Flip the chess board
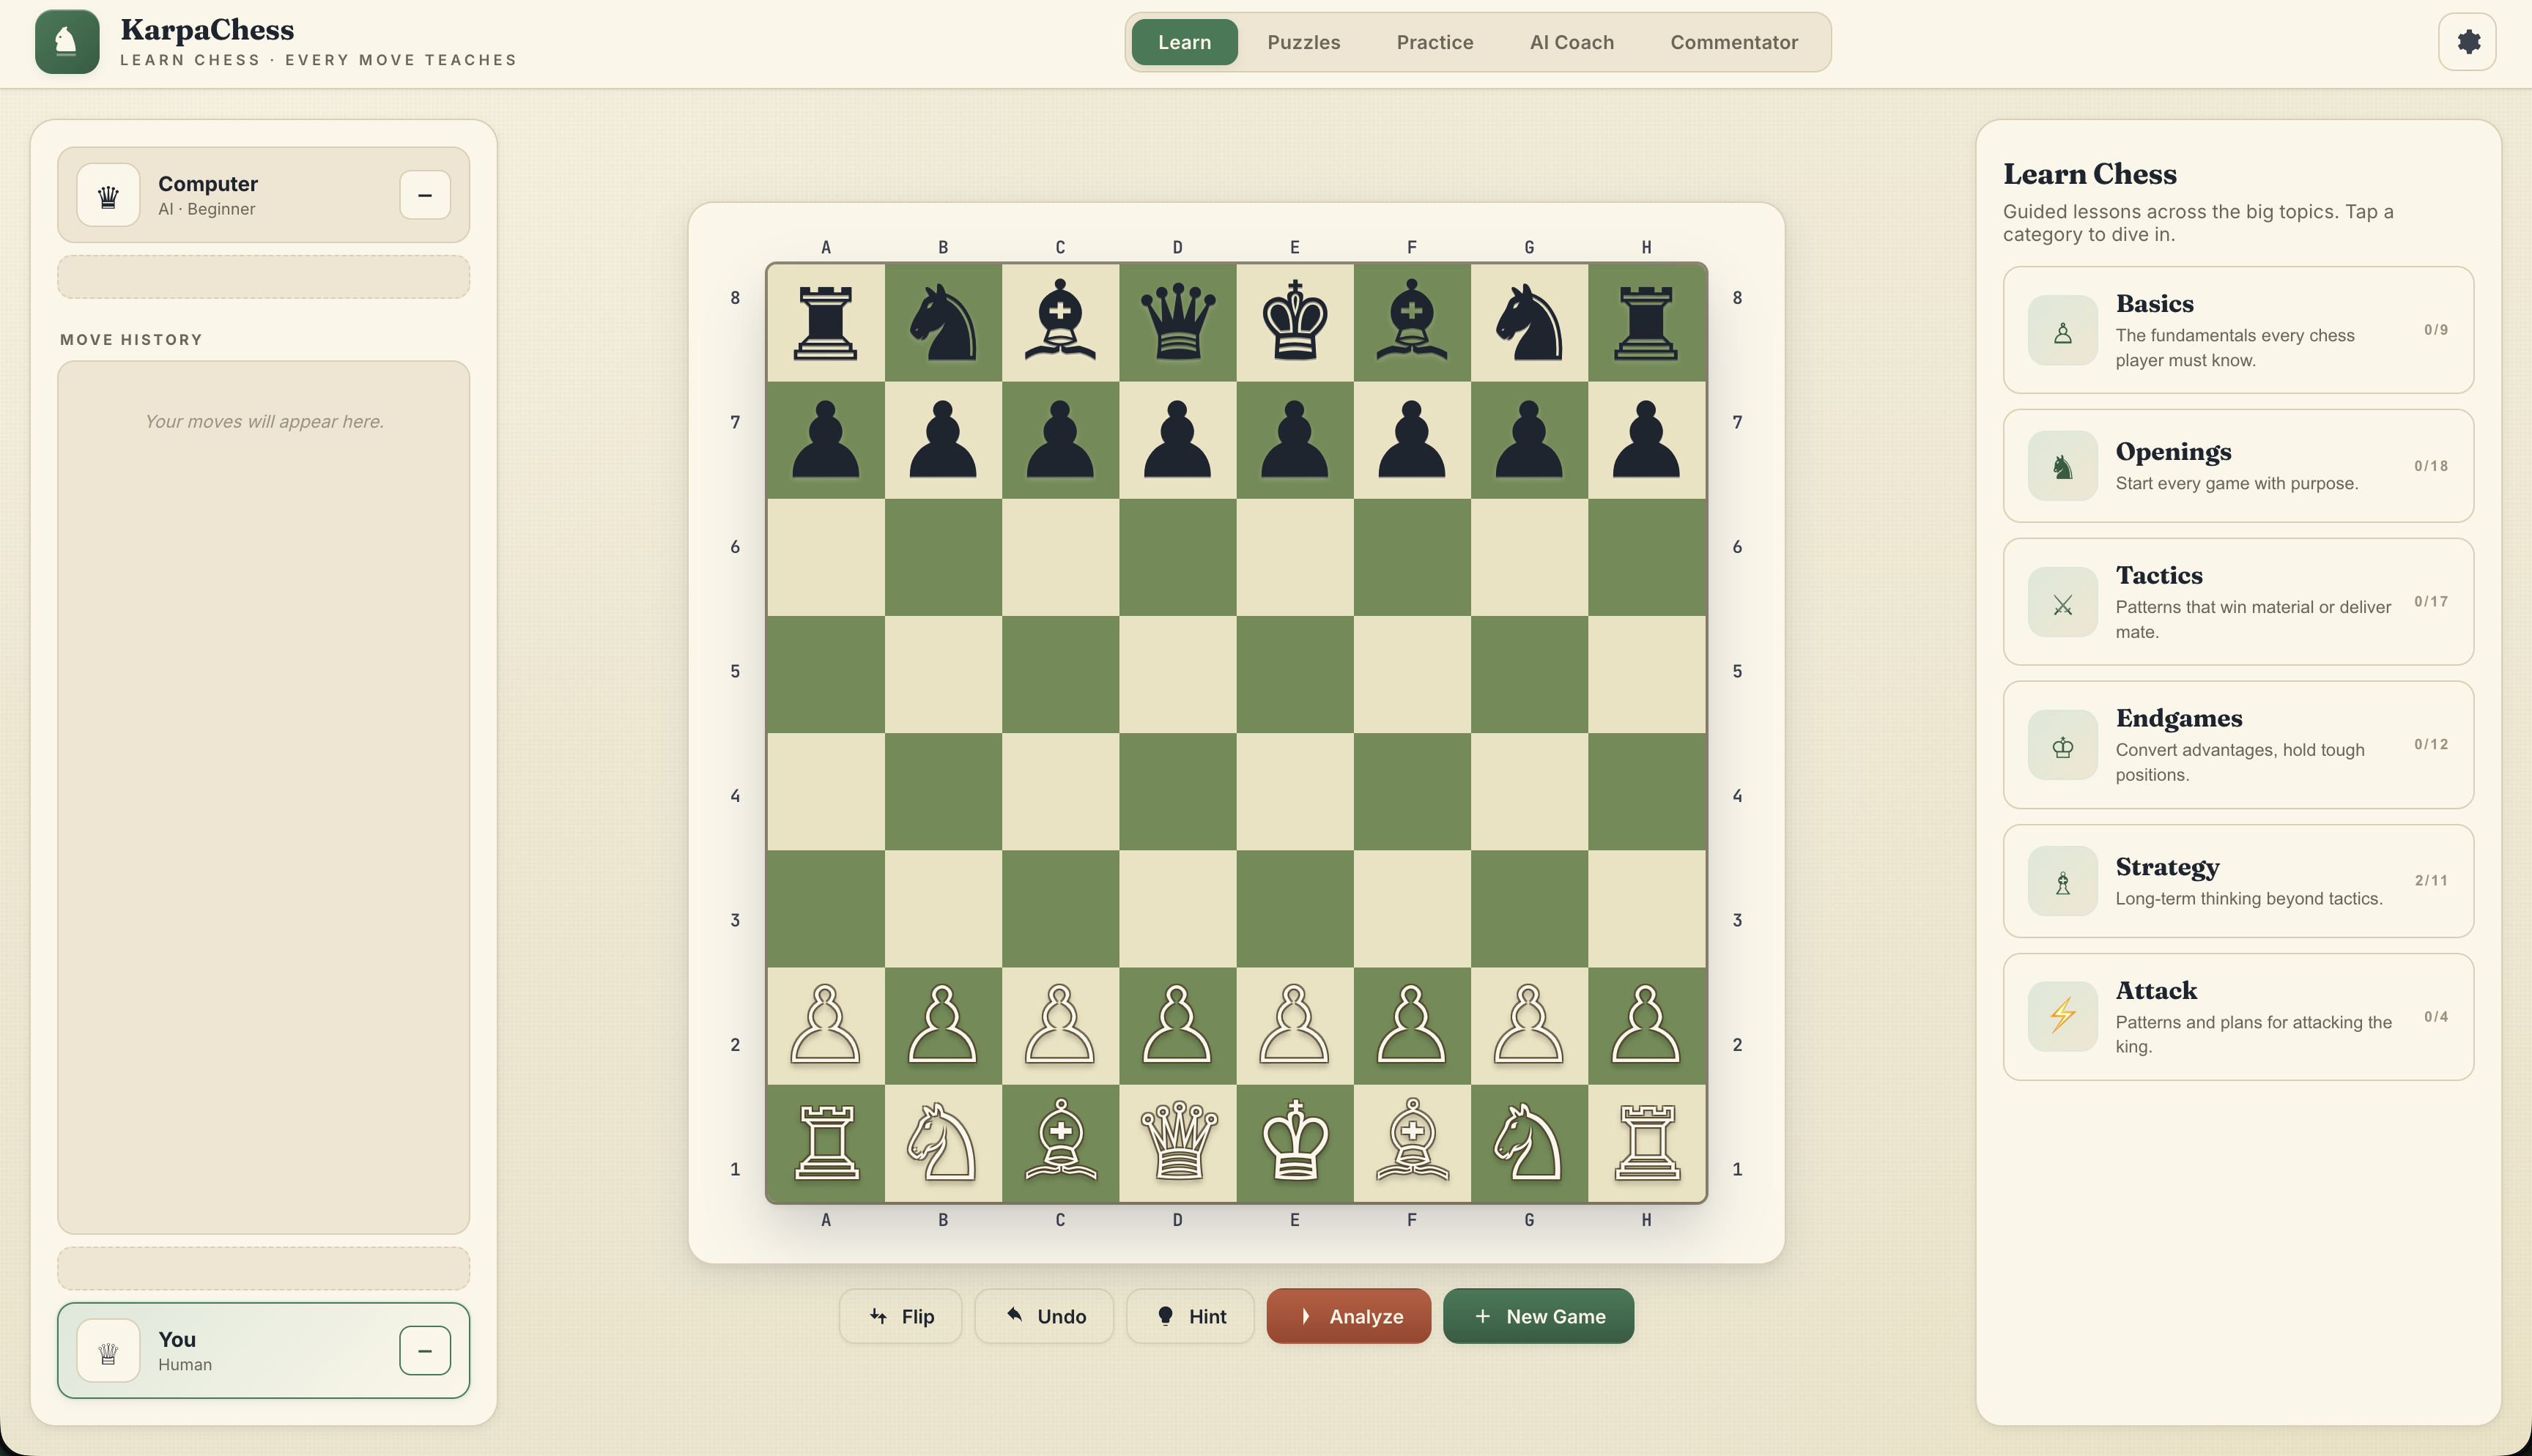This screenshot has width=2532, height=1456. (x=899, y=1315)
